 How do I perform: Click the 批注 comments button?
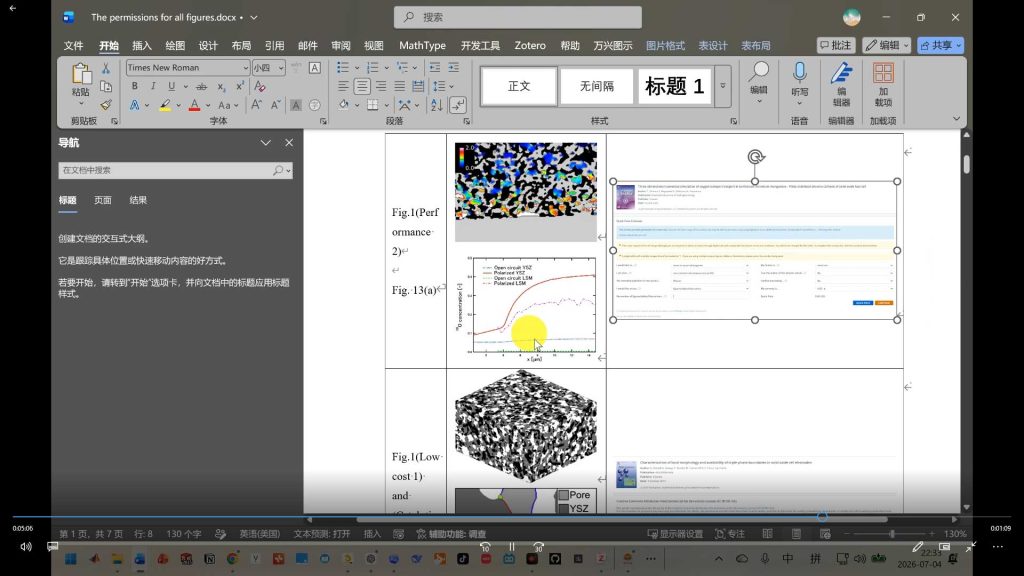(x=836, y=45)
